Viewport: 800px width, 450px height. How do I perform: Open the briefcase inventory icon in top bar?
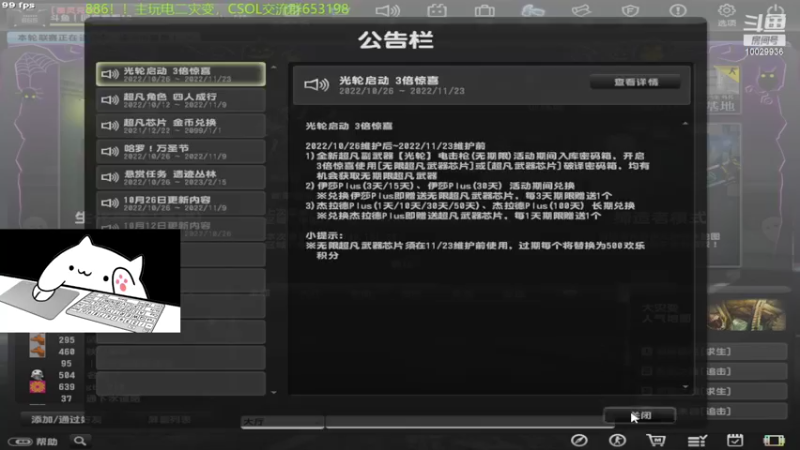tap(484, 10)
